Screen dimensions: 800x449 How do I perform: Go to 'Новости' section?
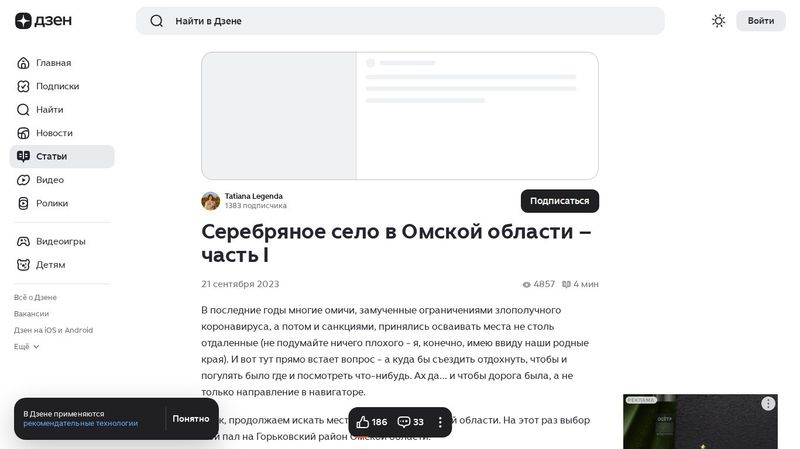pyautogui.click(x=54, y=133)
